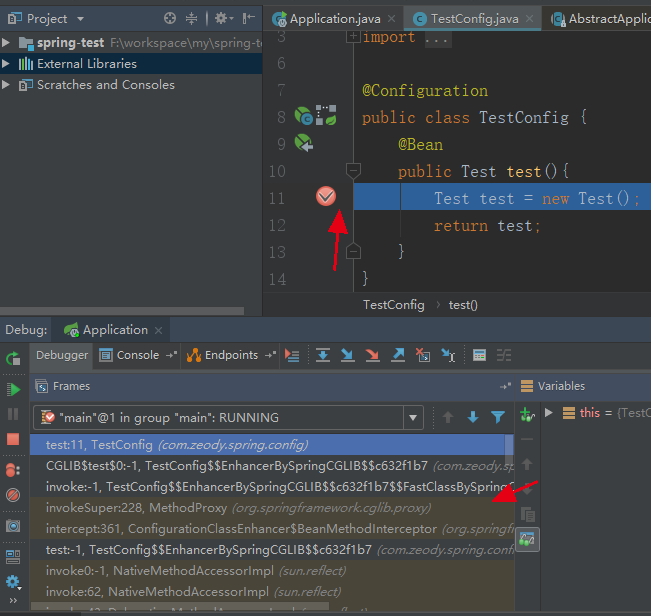This screenshot has height=616, width=651.
Task: Click TestConfig in the editor breadcrumb
Action: (x=393, y=305)
